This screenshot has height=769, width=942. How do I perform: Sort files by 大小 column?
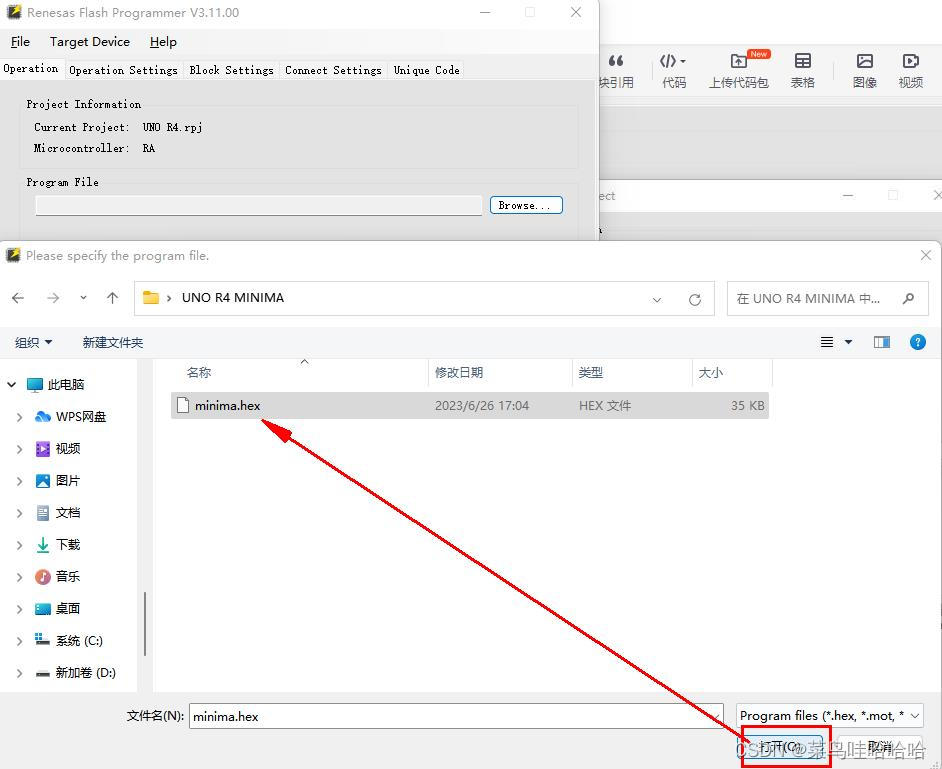click(710, 372)
